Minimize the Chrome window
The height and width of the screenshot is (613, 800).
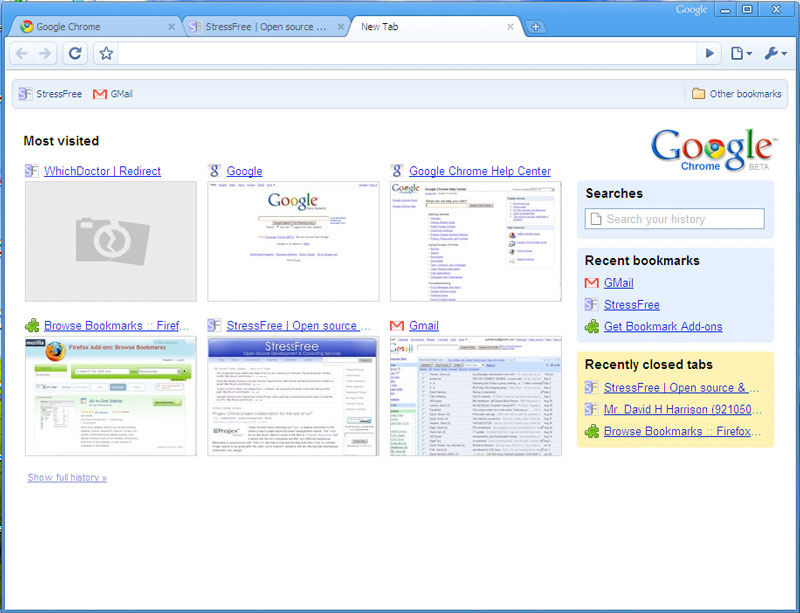click(726, 10)
